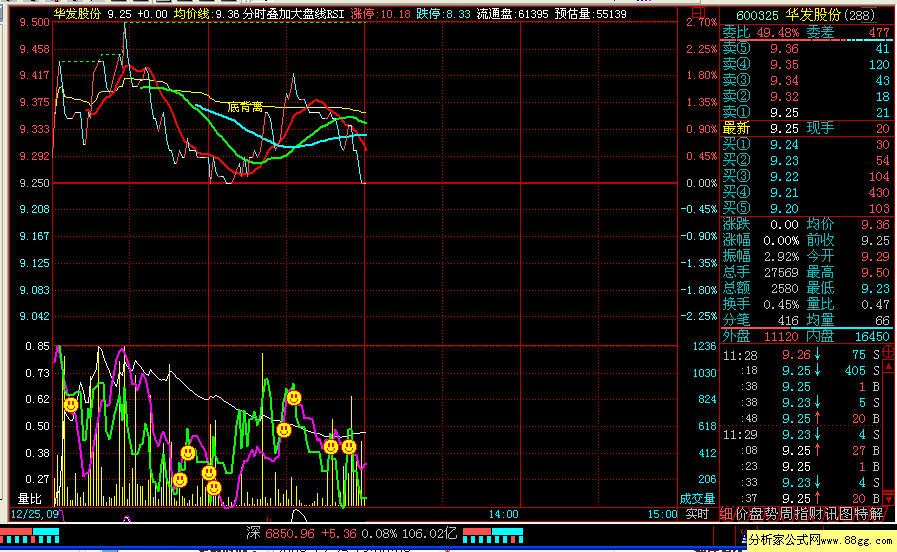Open the 财 finance tab
Viewport: 897px width, 552px height.
tap(816, 514)
